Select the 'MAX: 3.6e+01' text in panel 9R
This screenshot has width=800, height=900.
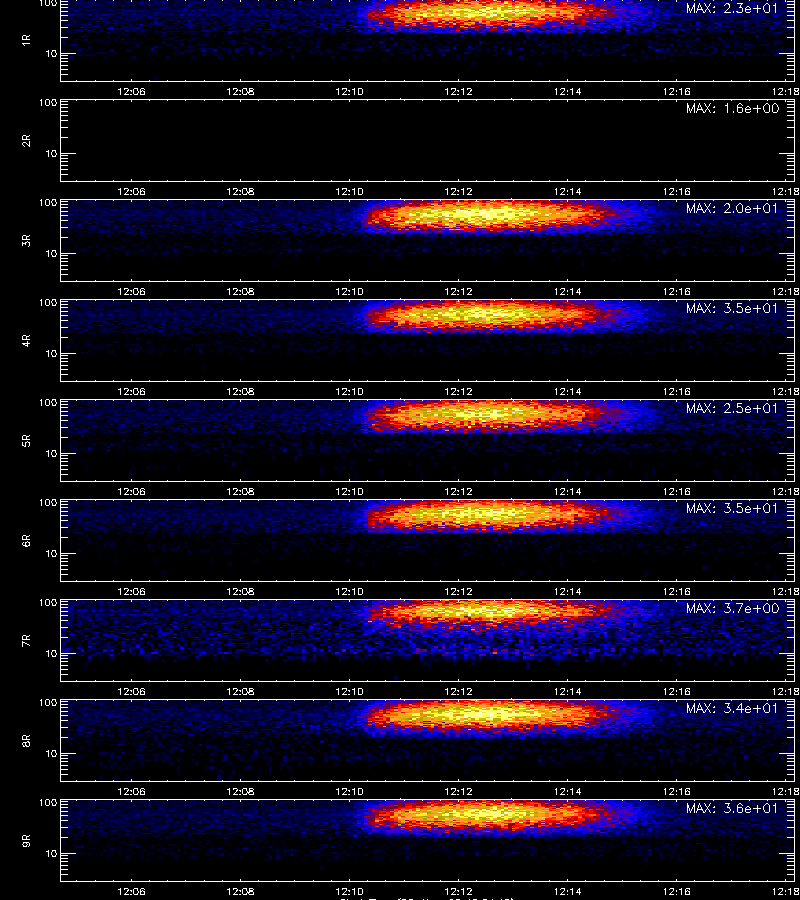[732, 808]
